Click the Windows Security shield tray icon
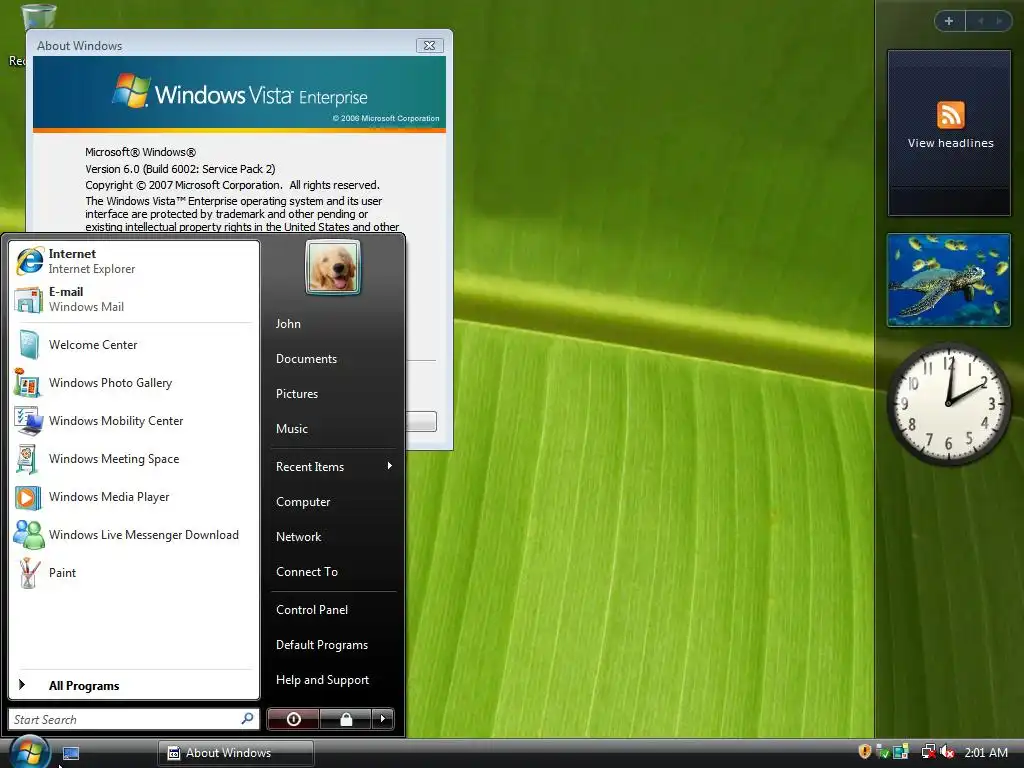The image size is (1024, 768). (x=865, y=752)
